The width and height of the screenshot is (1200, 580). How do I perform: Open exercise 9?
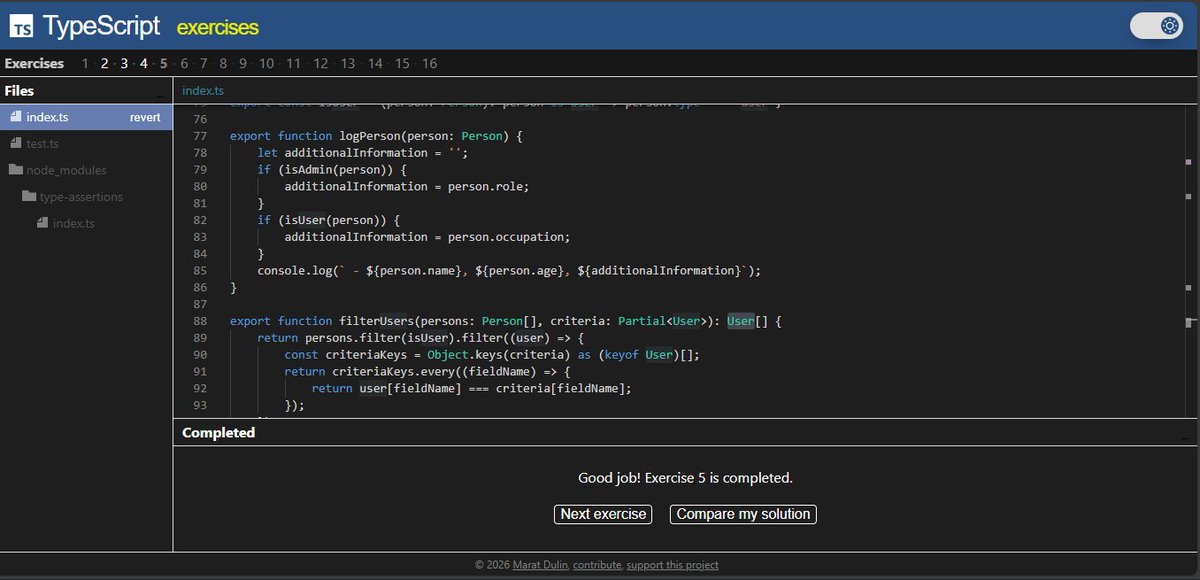point(243,64)
